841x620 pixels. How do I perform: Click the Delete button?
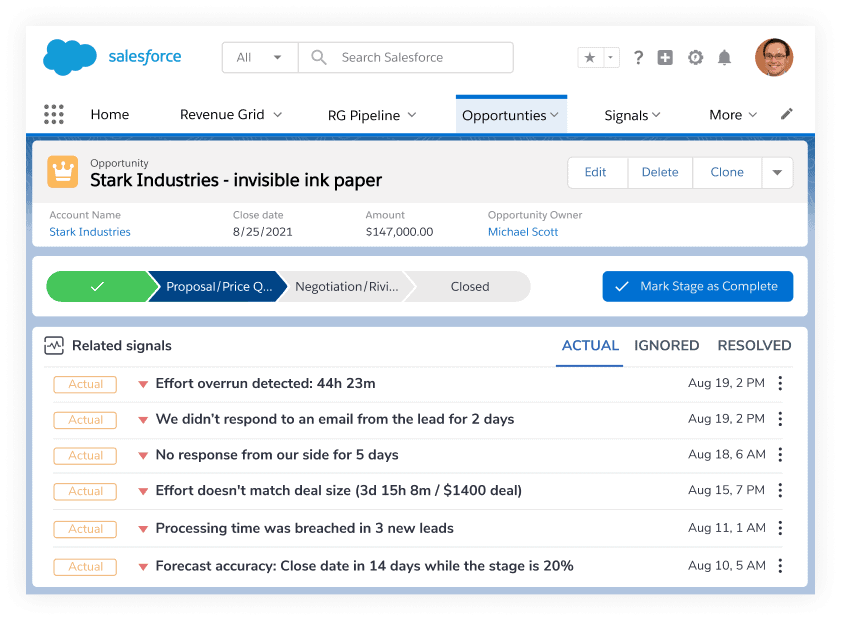point(660,172)
